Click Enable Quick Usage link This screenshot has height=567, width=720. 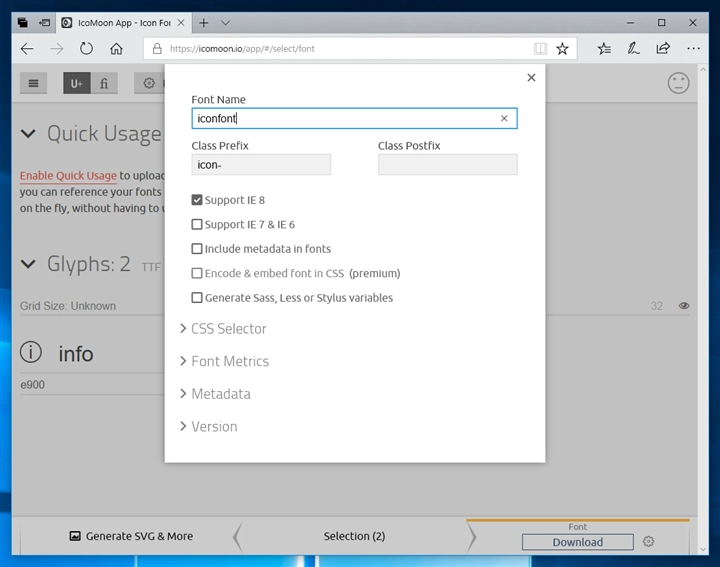pos(68,175)
